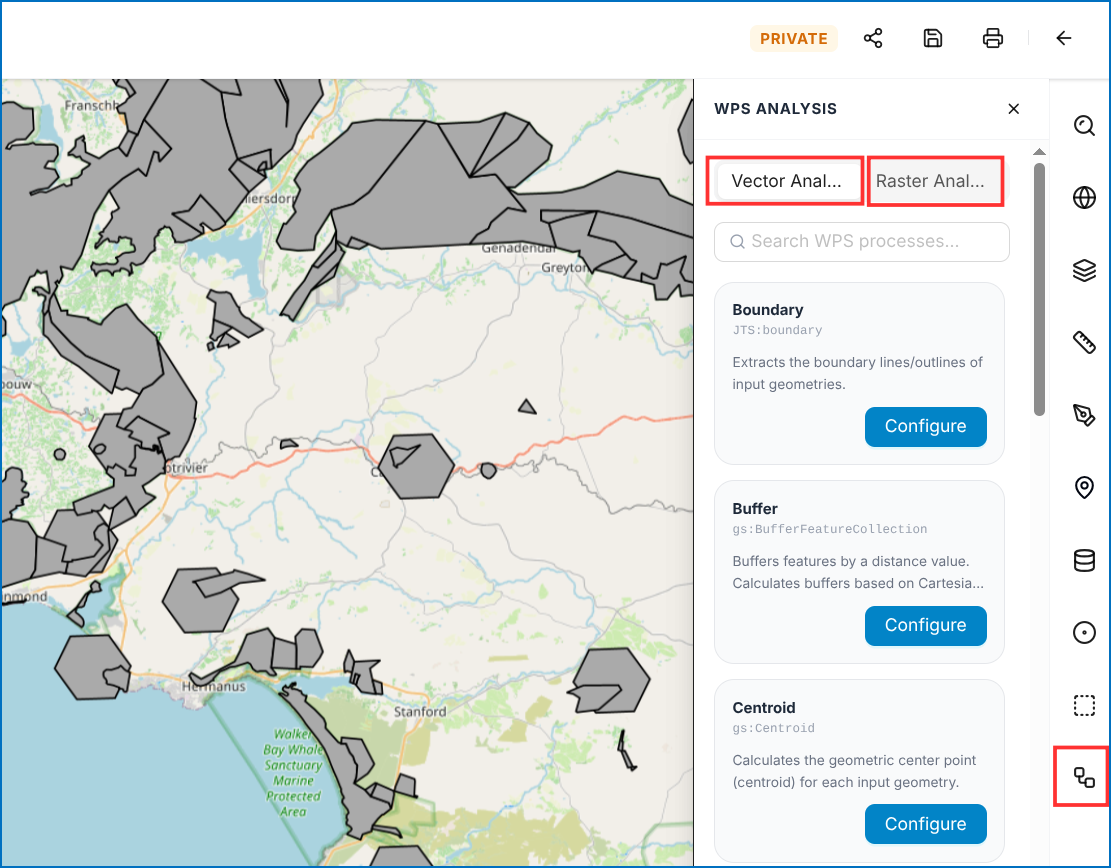Click the share map icon
Image resolution: width=1111 pixels, height=868 pixels.
pos(873,38)
